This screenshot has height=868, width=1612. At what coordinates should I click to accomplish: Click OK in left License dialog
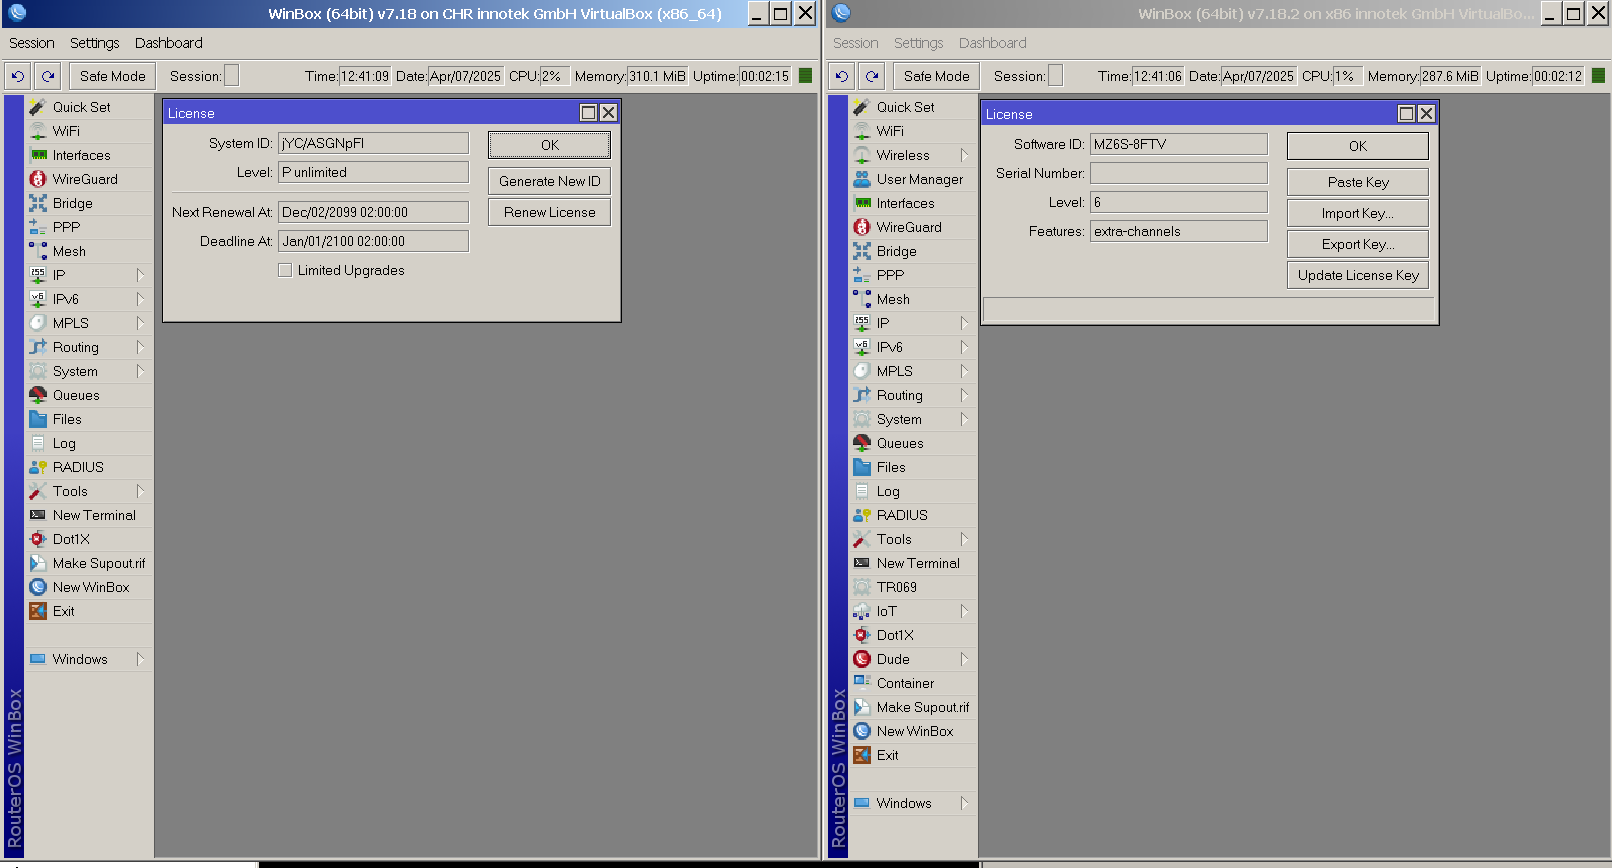[550, 145]
